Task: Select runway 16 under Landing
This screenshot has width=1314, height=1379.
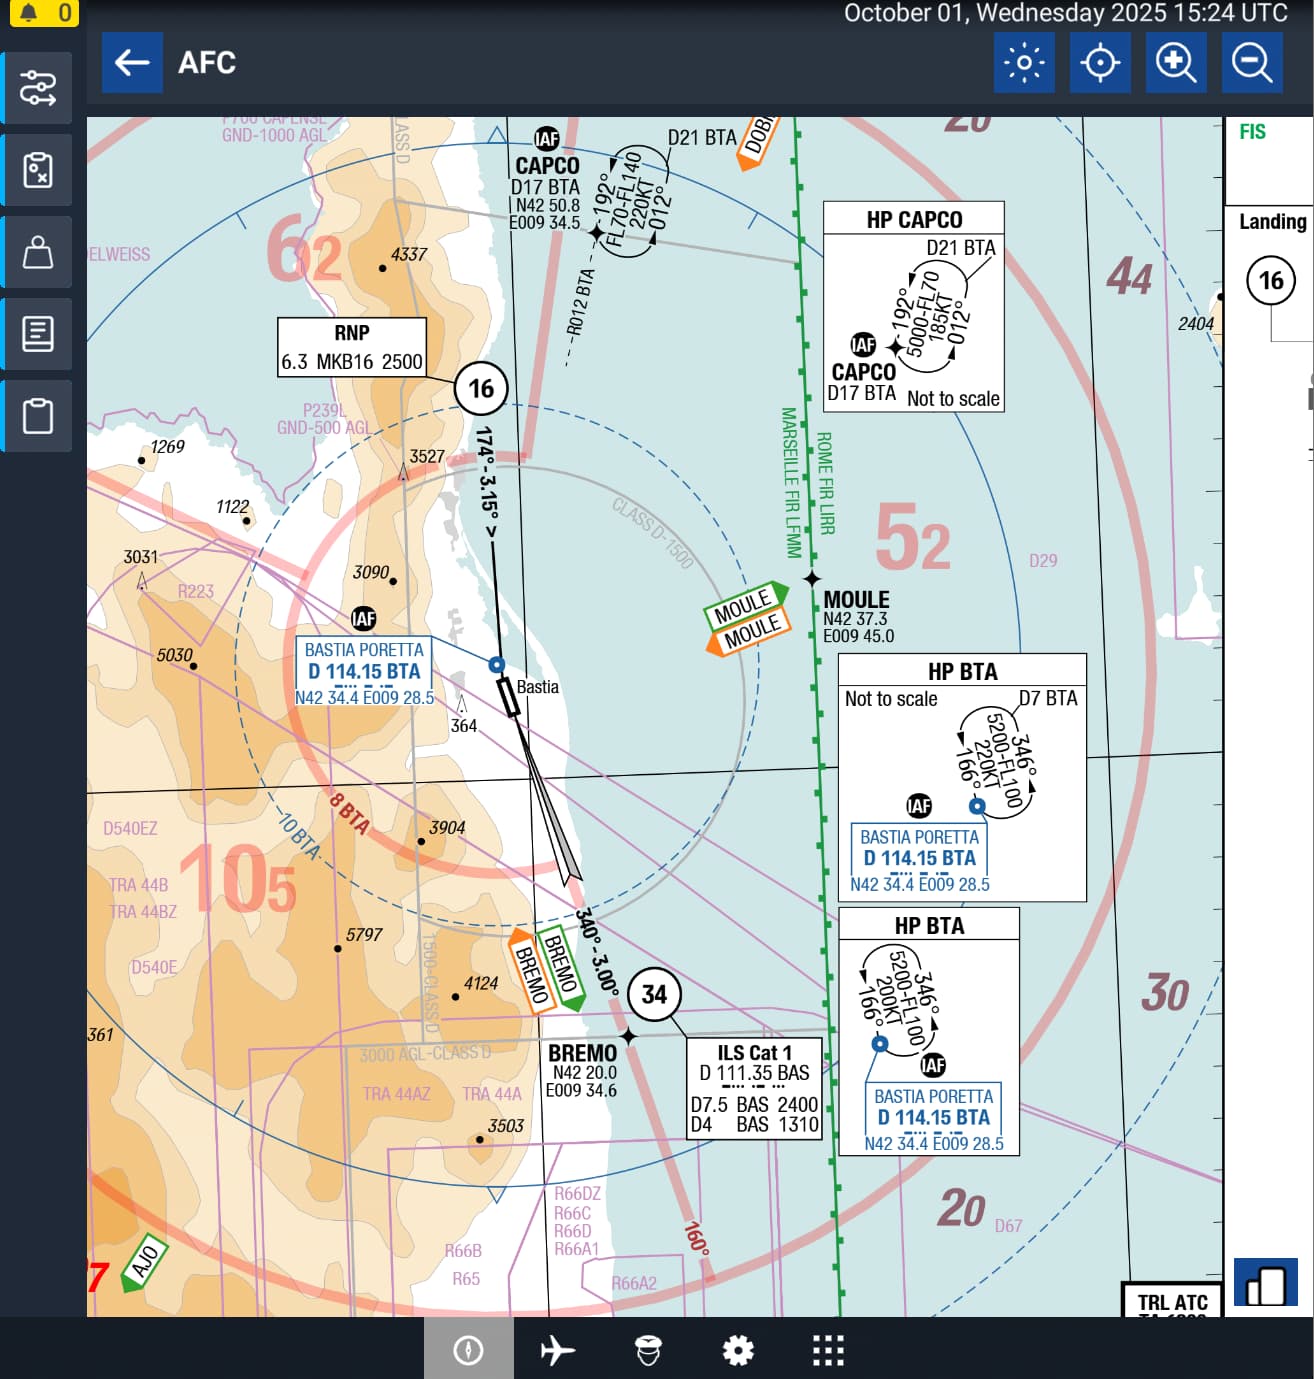Action: (x=1270, y=281)
